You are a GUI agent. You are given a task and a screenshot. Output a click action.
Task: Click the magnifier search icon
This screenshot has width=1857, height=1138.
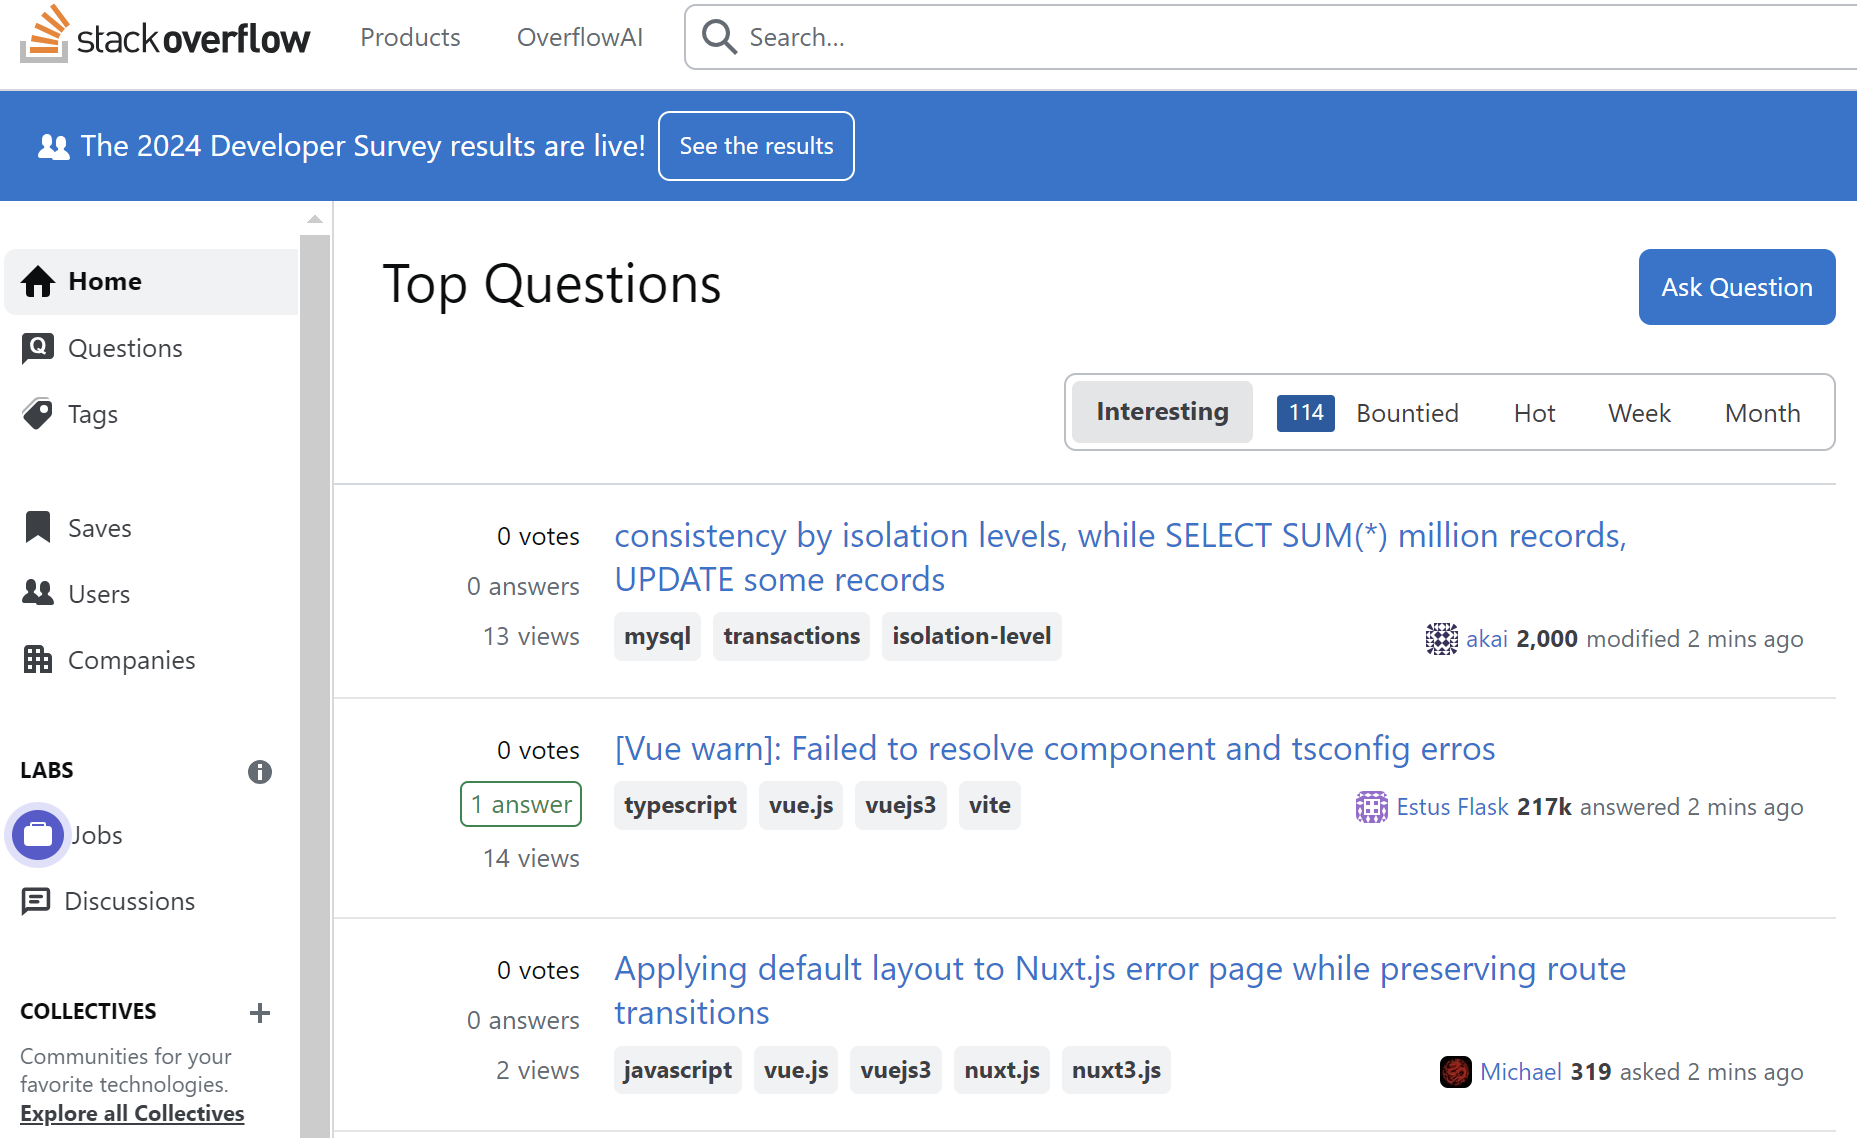click(x=719, y=37)
